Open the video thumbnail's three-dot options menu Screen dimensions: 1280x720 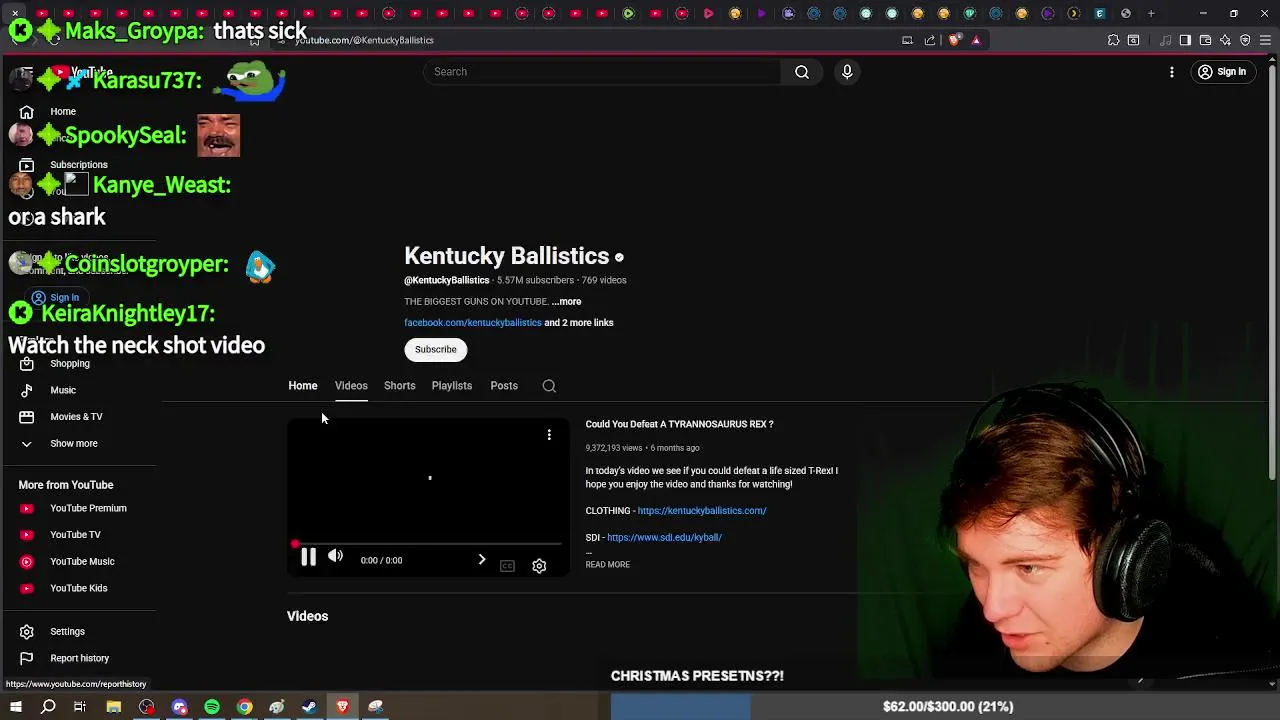point(549,435)
